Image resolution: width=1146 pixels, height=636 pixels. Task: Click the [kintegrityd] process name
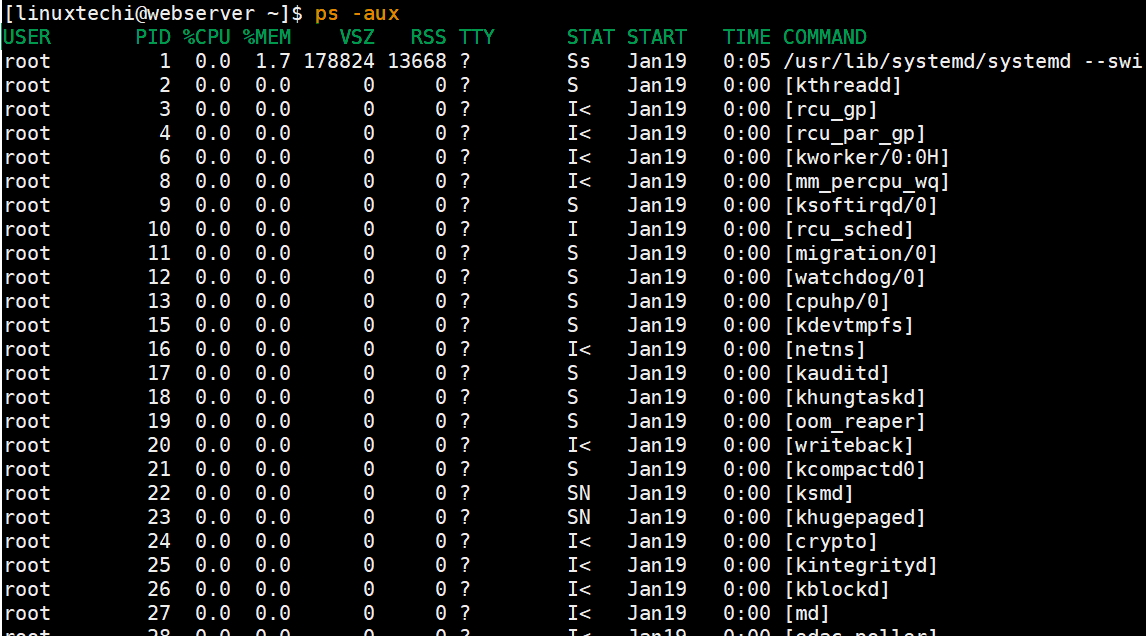[x=860, y=566]
